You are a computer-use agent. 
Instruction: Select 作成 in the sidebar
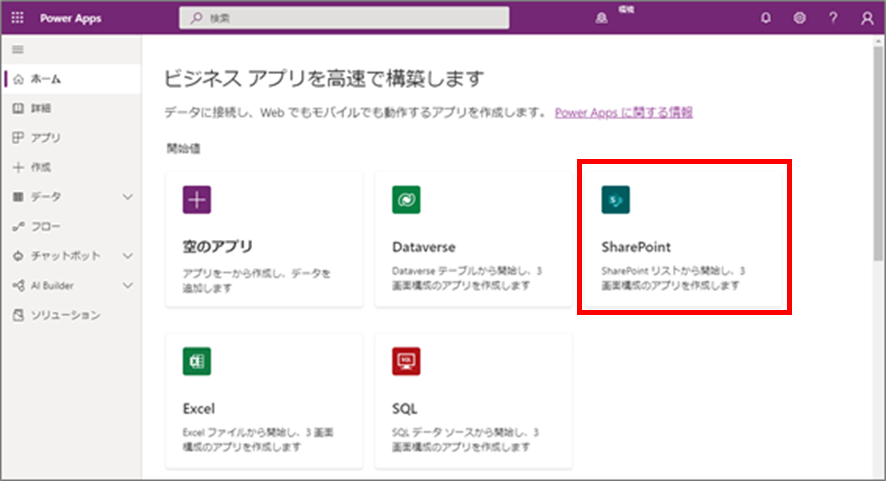[x=71, y=167]
